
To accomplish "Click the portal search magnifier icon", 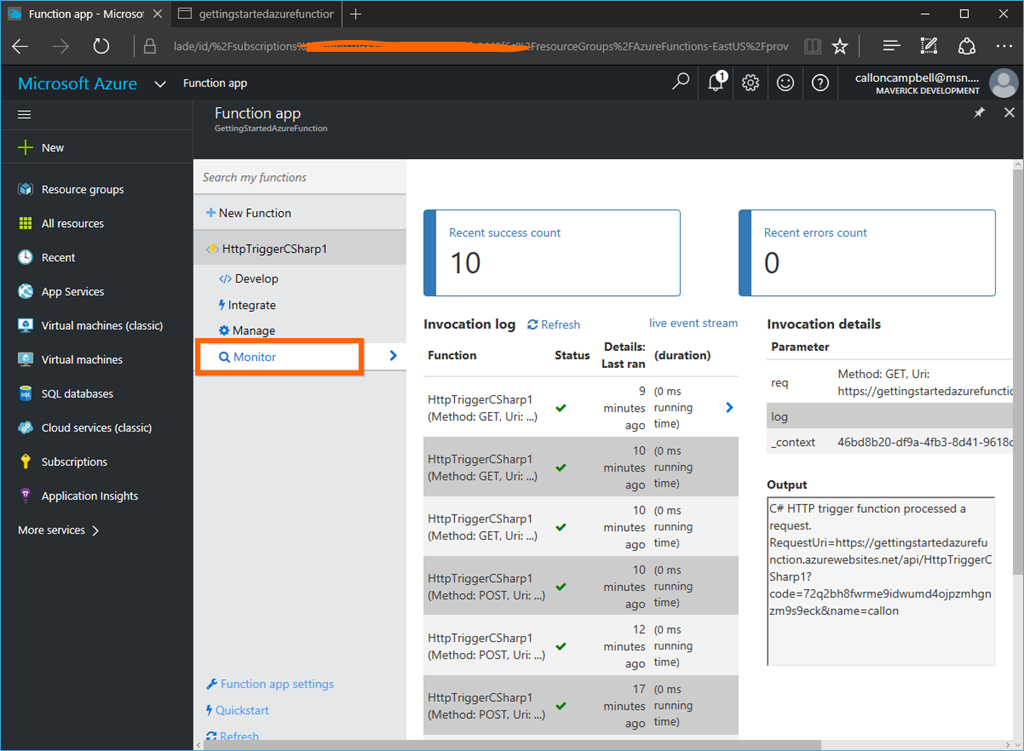I will click(x=681, y=82).
